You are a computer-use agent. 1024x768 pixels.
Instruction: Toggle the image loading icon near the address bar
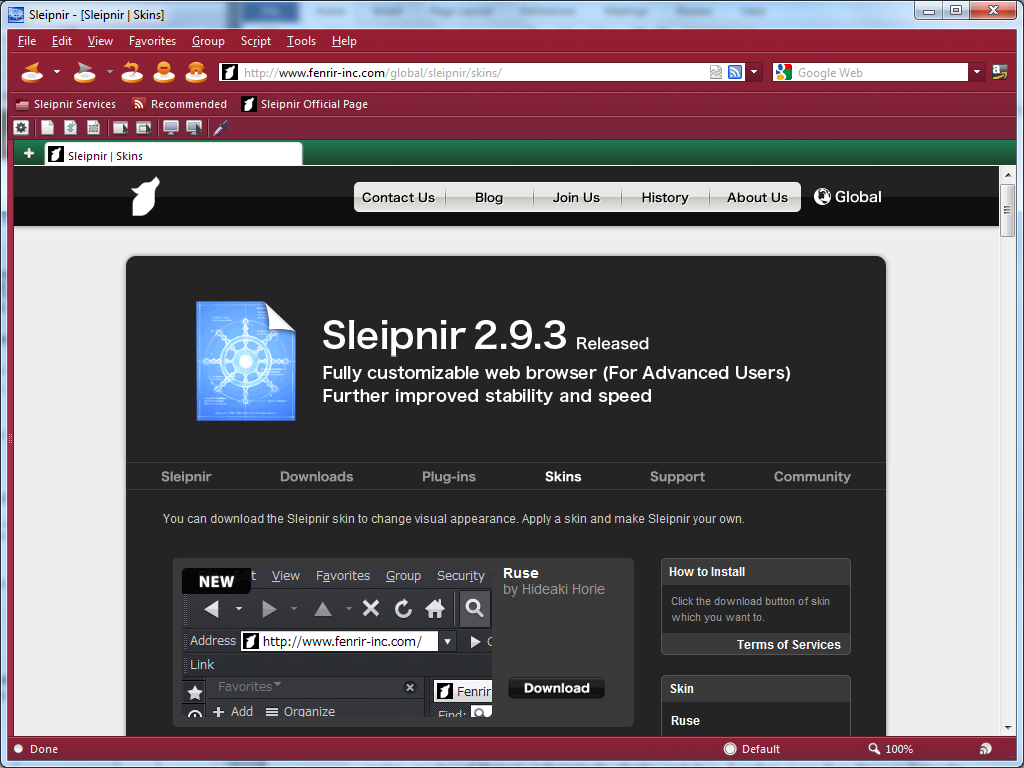click(x=714, y=72)
